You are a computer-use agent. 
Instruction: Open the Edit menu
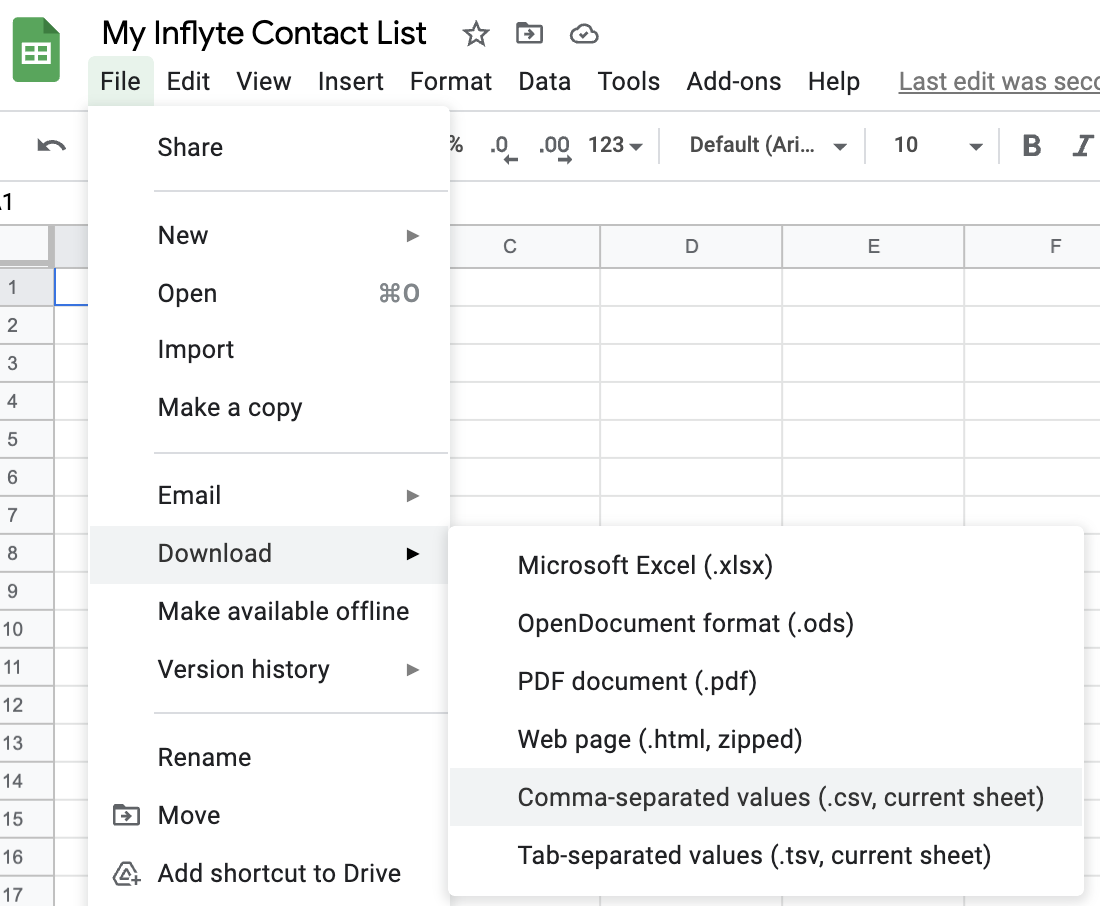tap(188, 81)
